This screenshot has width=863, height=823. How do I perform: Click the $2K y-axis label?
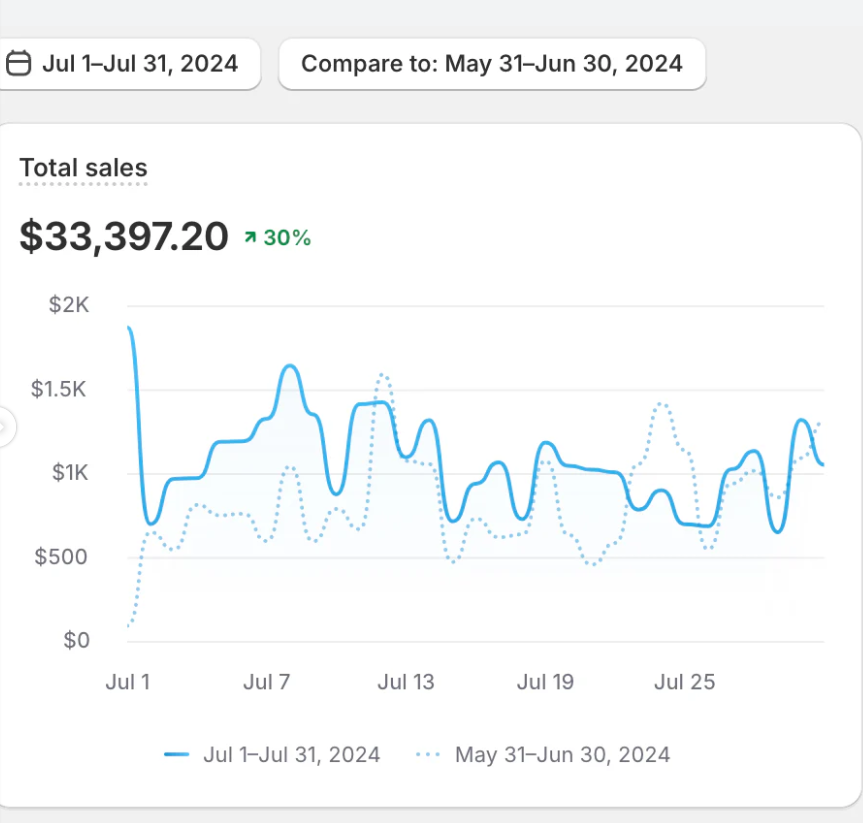click(69, 305)
